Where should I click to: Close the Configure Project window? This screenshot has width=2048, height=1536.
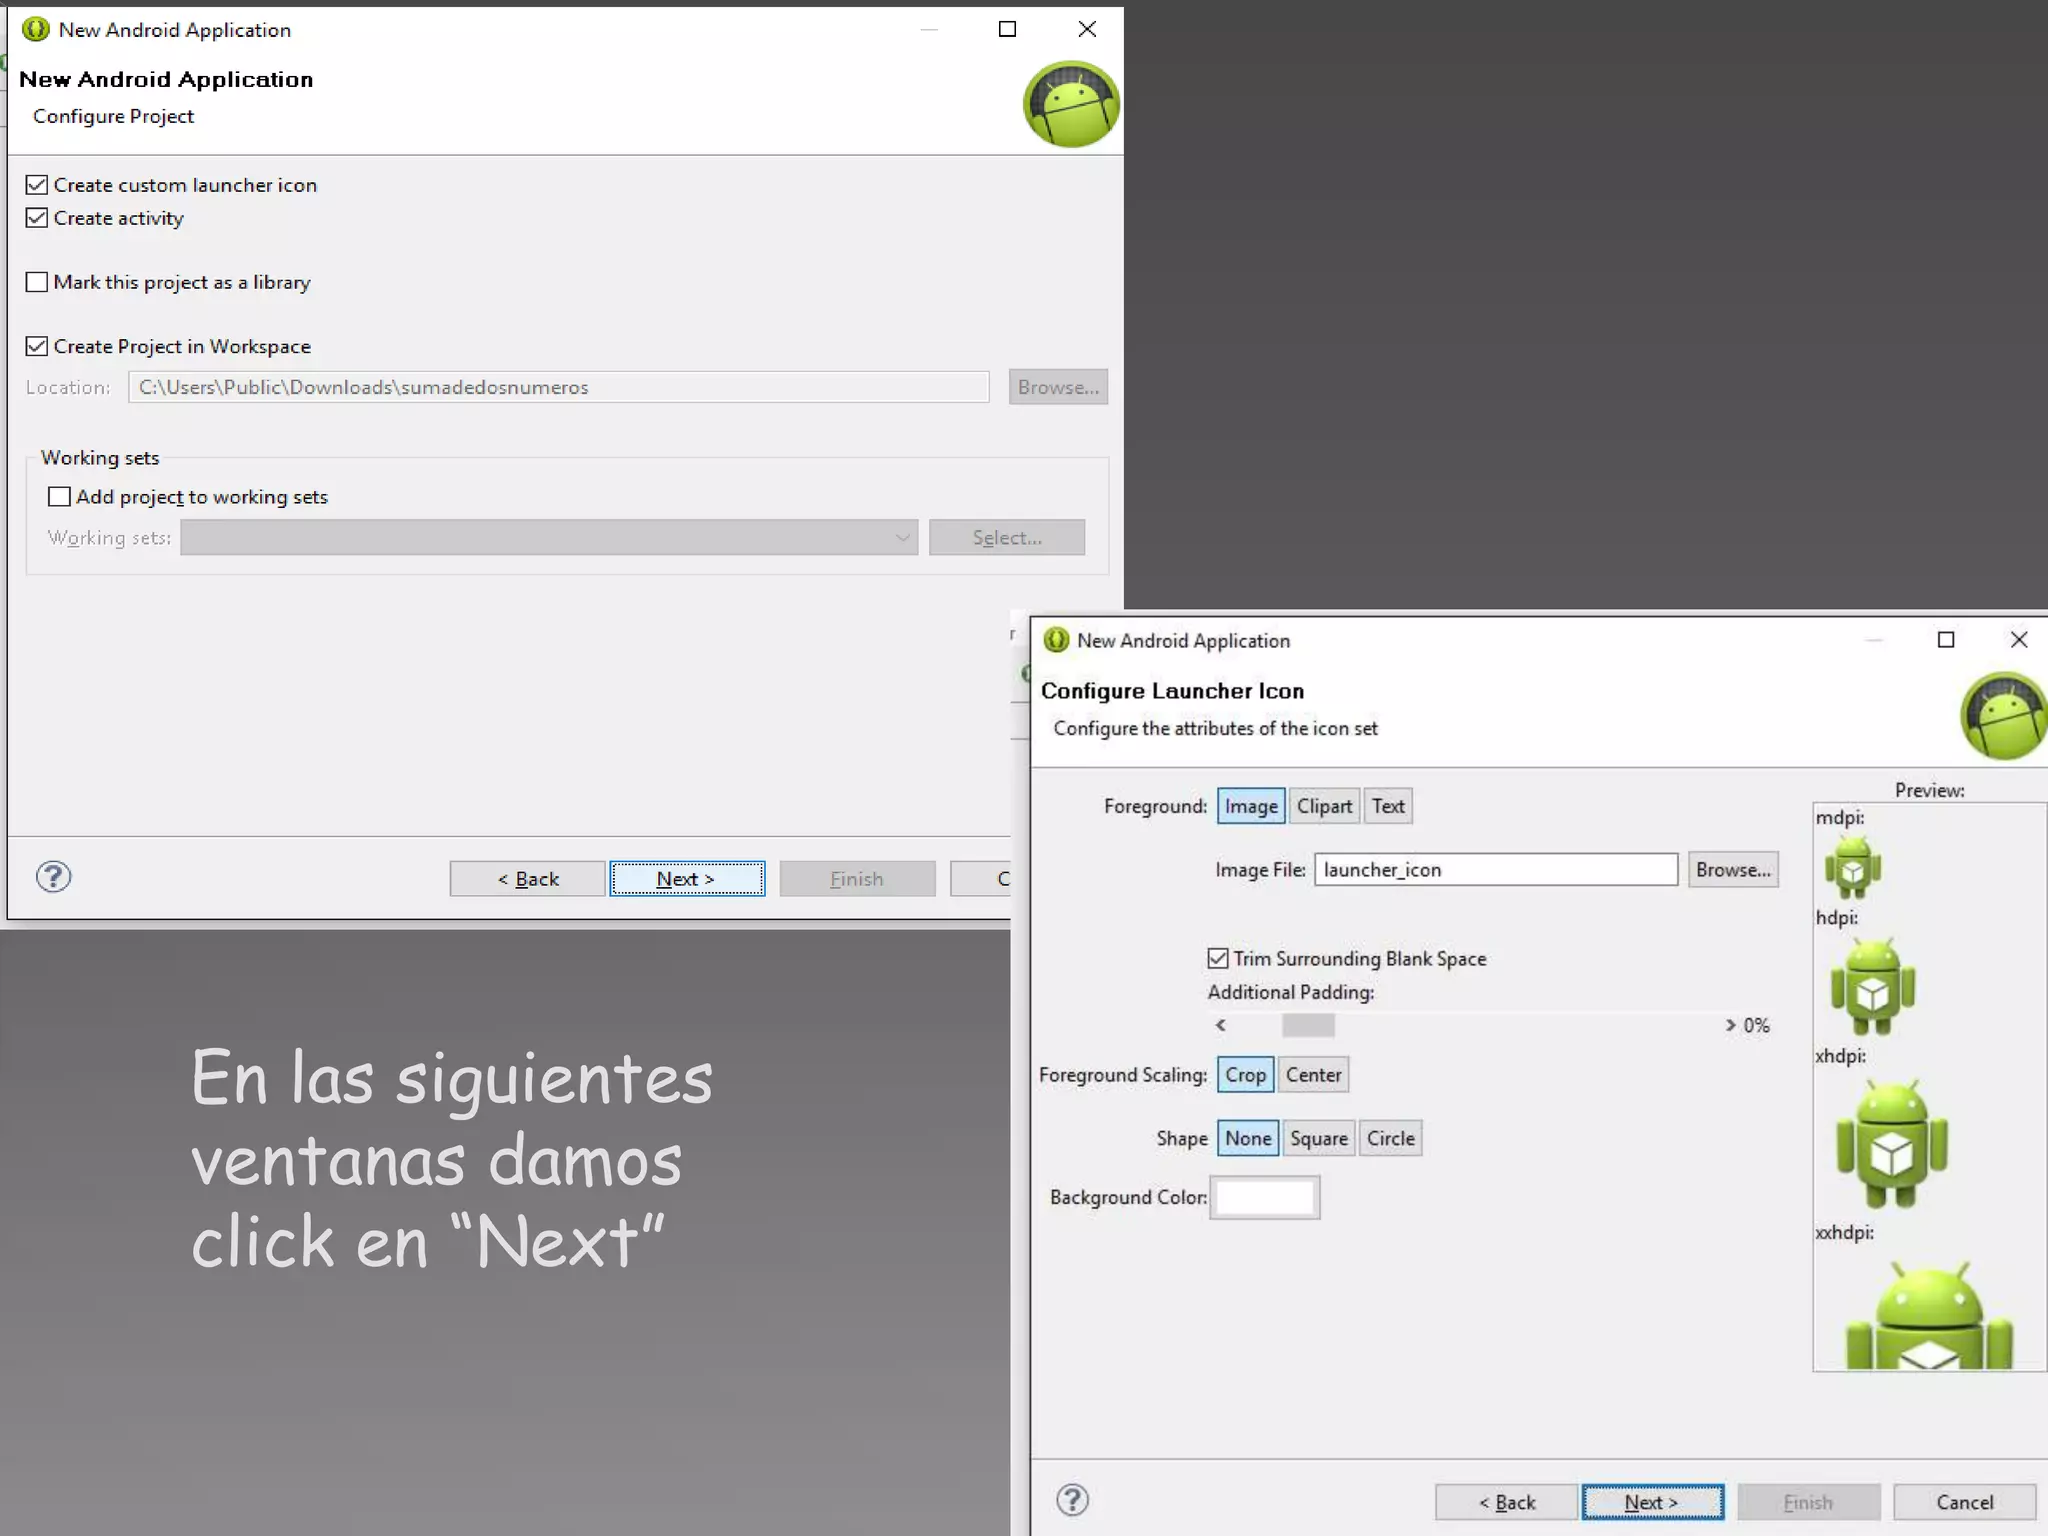pos(1087,29)
